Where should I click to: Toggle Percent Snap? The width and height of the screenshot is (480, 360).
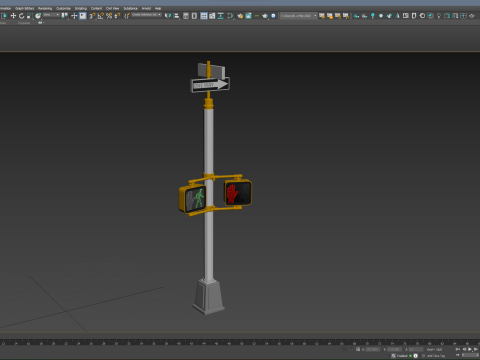click(x=109, y=16)
